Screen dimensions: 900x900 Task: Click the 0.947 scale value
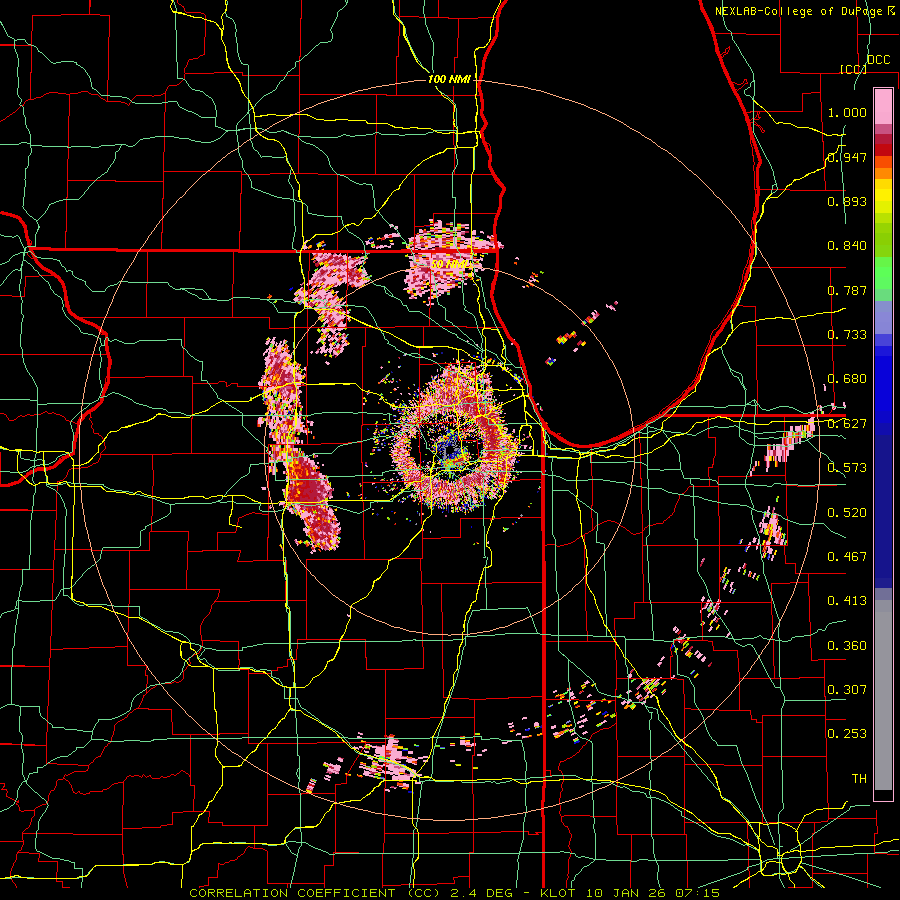pos(847,157)
